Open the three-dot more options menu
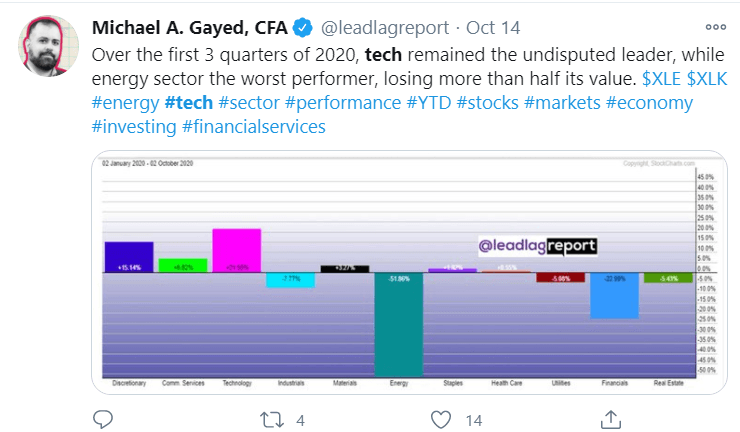 click(716, 28)
